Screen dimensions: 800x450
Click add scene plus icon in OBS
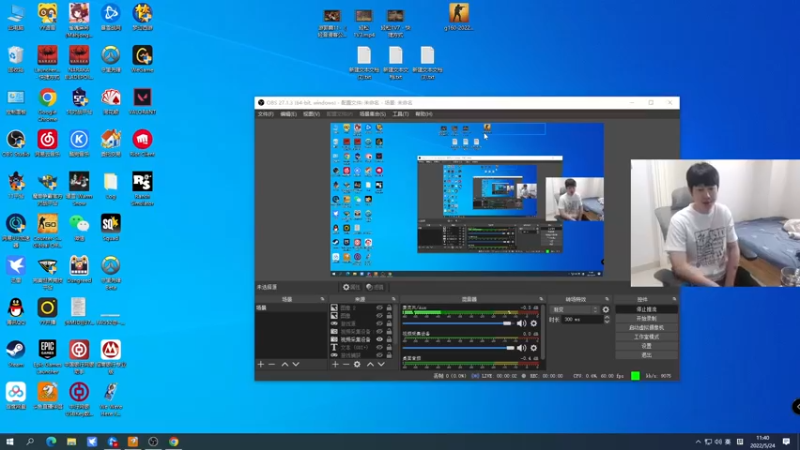tap(261, 364)
